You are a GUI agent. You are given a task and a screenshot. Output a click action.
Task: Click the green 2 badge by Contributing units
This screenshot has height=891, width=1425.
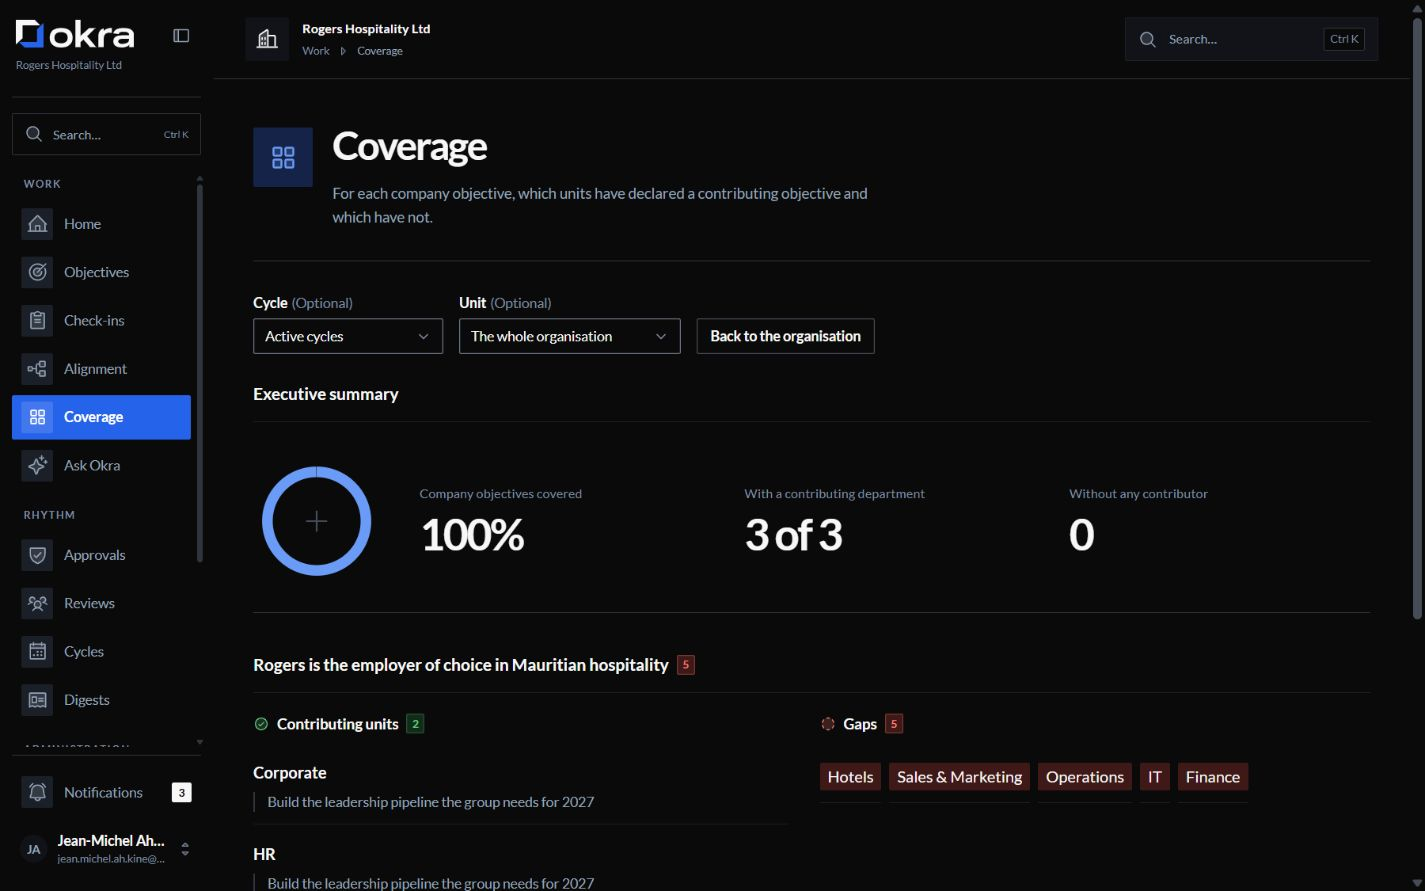tap(415, 724)
